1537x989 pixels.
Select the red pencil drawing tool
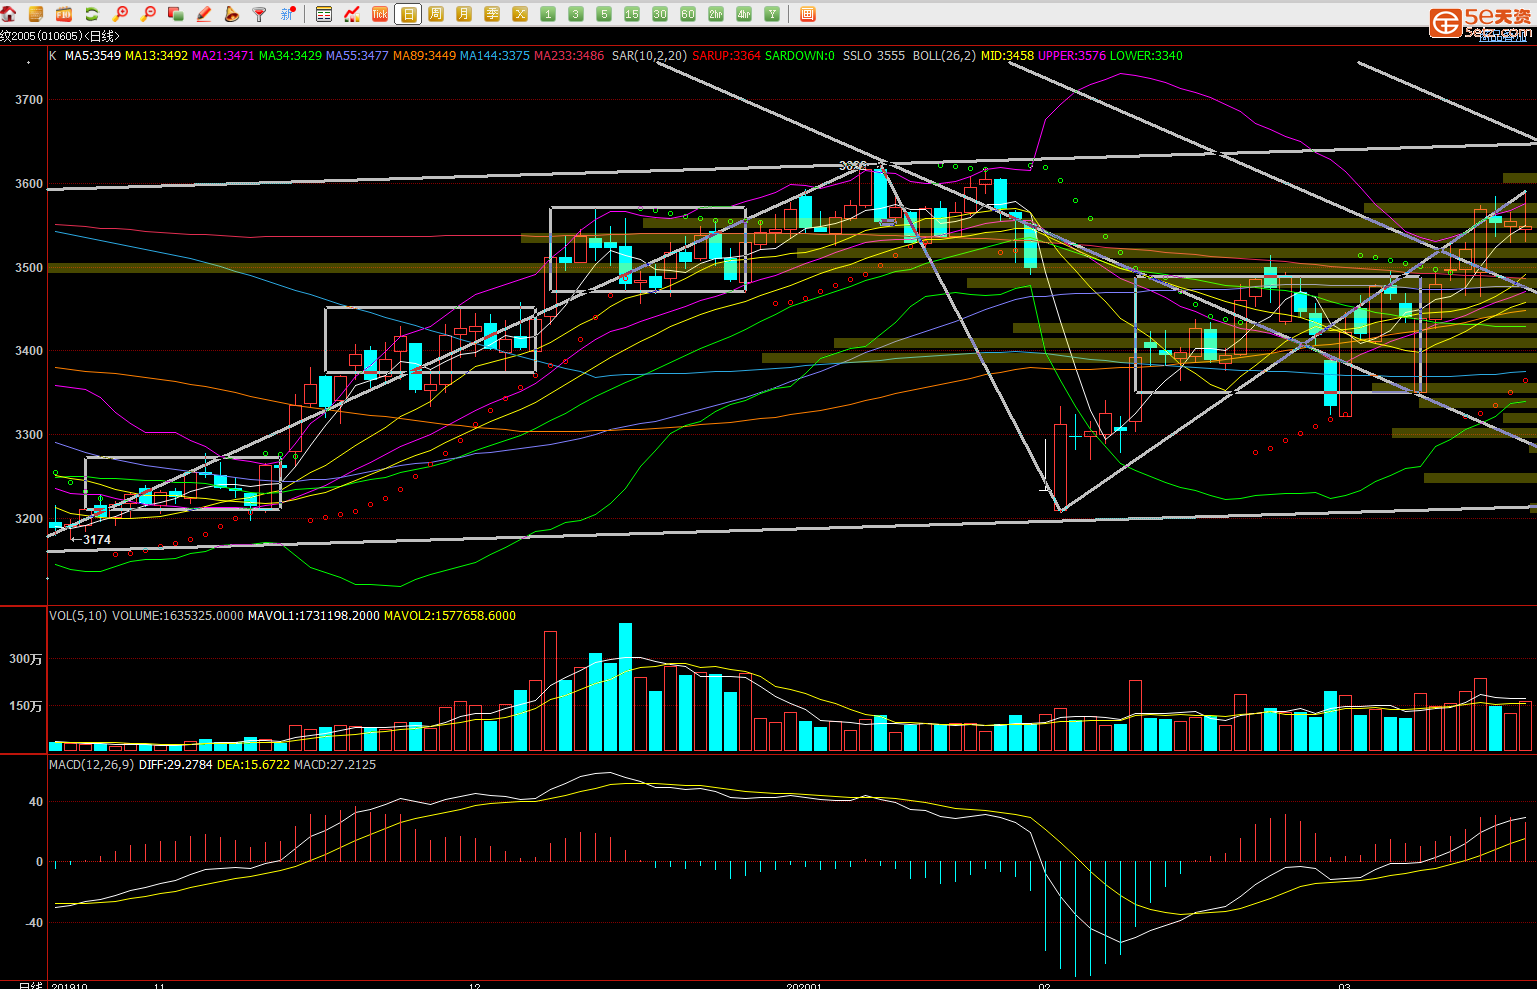click(204, 14)
